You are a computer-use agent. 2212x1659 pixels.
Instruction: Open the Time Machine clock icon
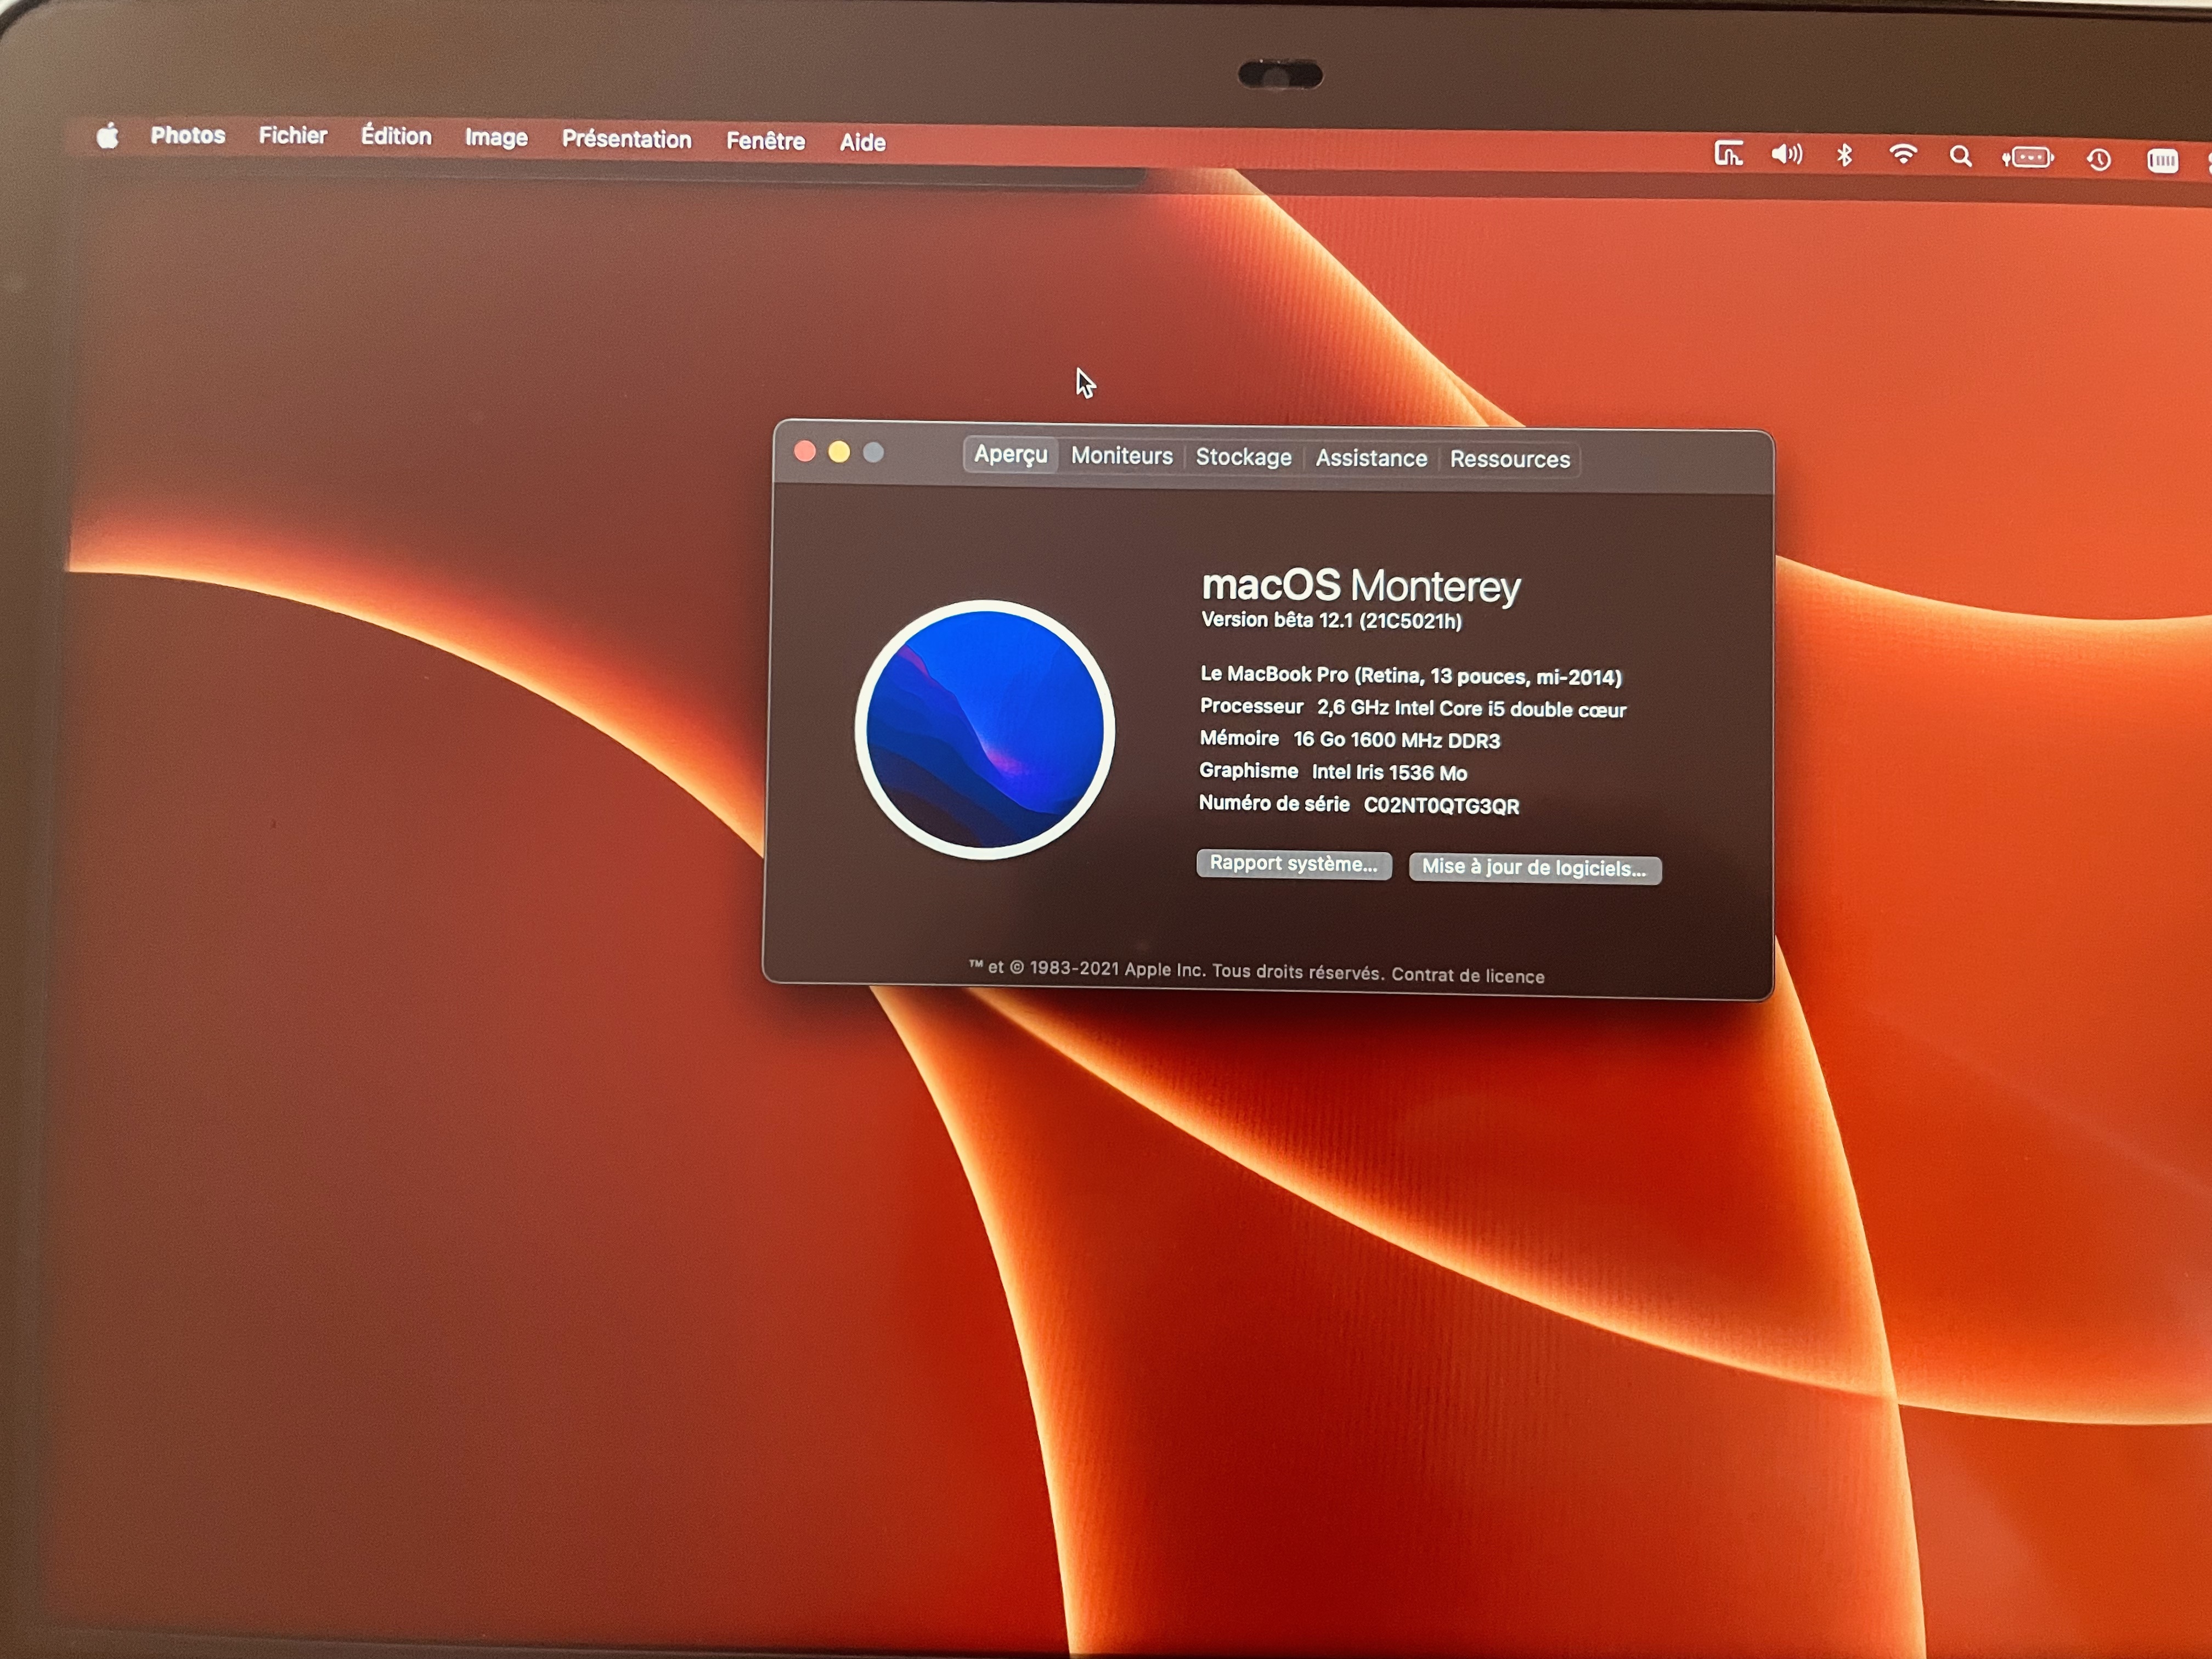(2099, 159)
